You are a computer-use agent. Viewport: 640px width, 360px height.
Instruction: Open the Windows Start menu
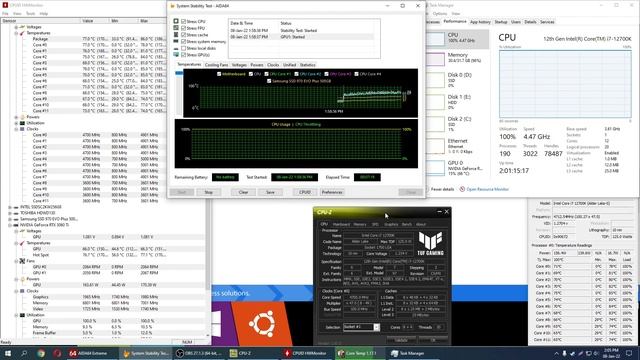click(x=8, y=353)
